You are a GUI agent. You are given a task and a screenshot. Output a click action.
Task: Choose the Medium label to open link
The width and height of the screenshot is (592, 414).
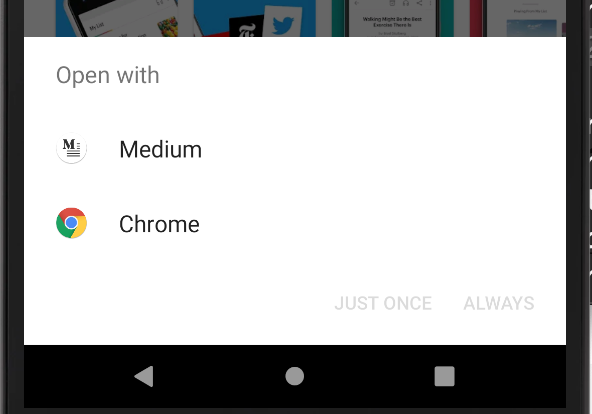pos(160,149)
